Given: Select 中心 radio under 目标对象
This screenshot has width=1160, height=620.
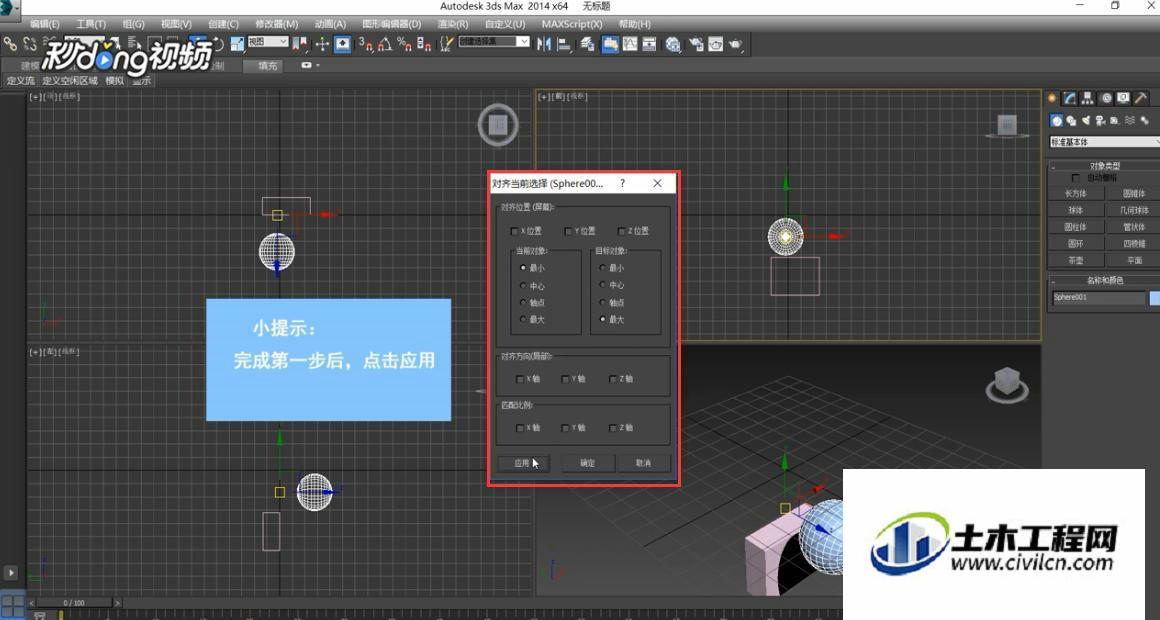Looking at the screenshot, I should 603,285.
